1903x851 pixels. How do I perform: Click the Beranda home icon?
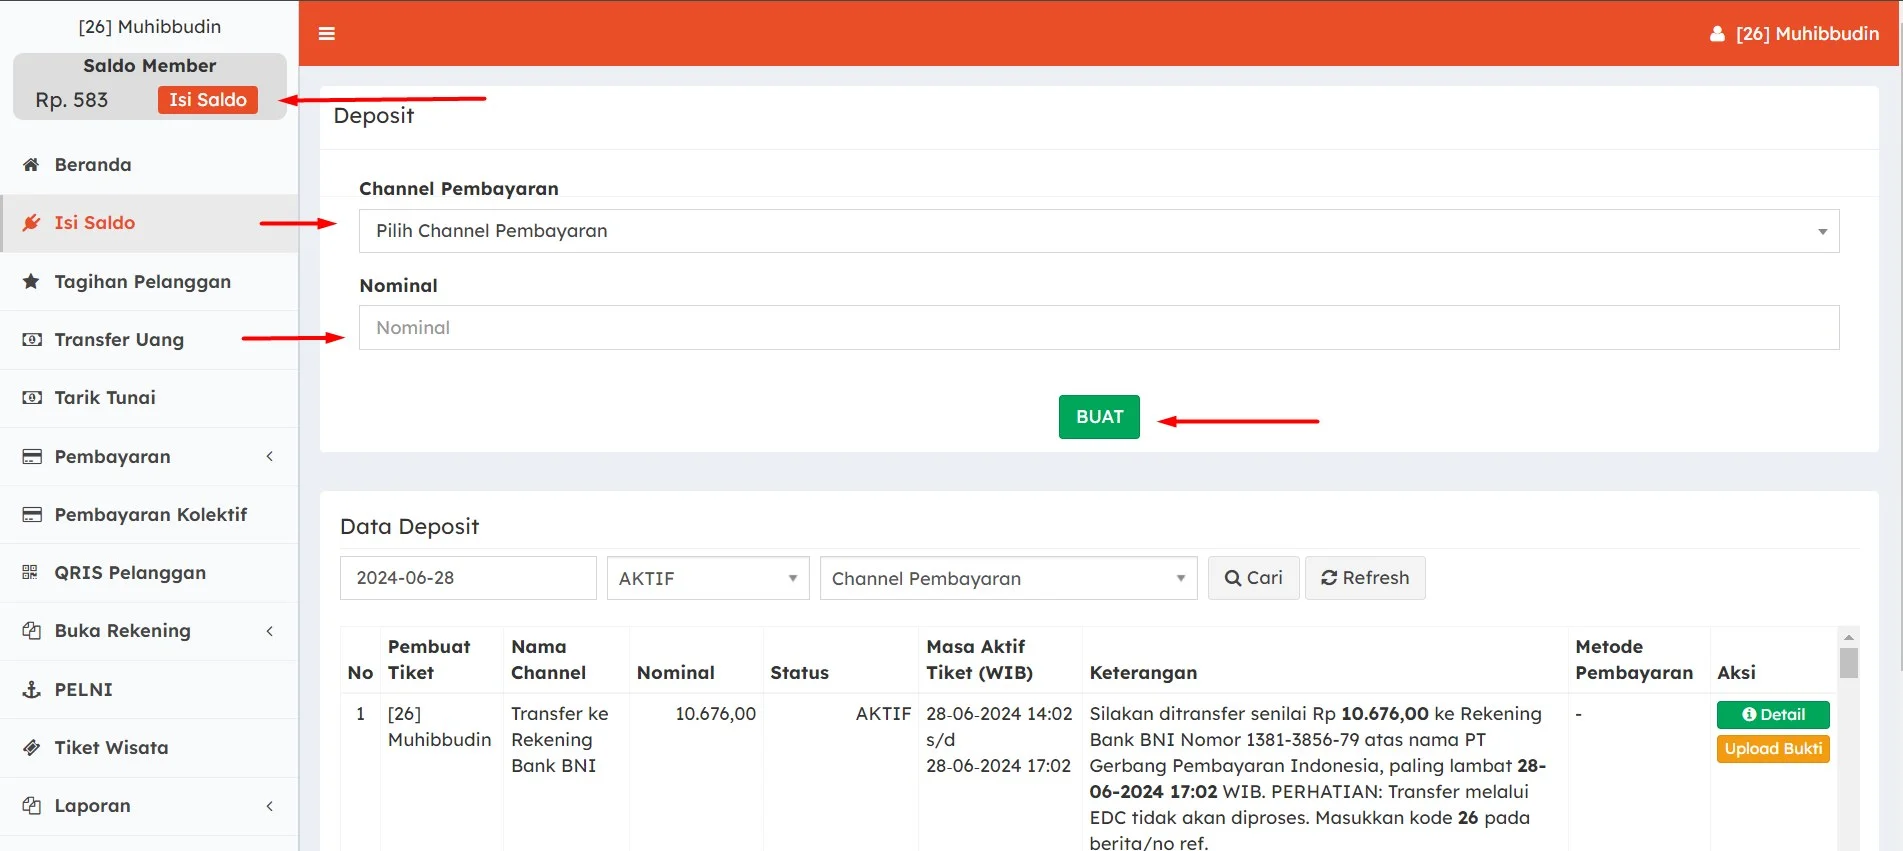point(31,165)
